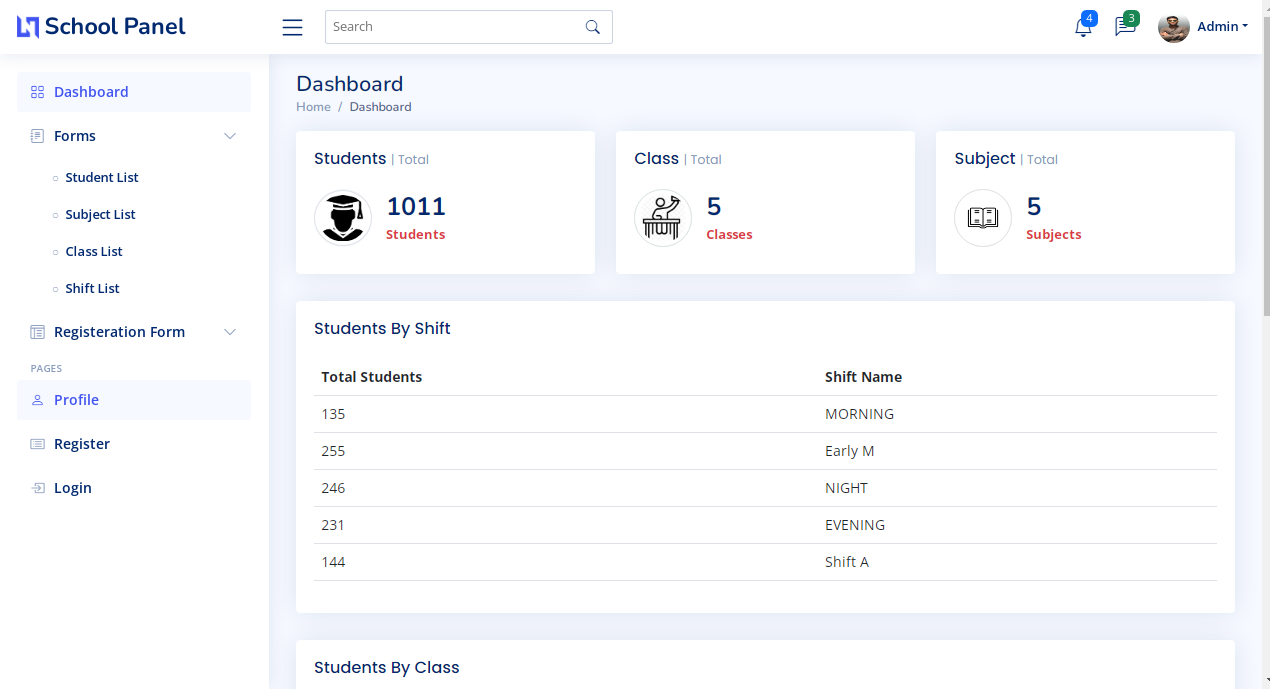
Task: Open Student List in sidebar
Action: click(x=102, y=178)
